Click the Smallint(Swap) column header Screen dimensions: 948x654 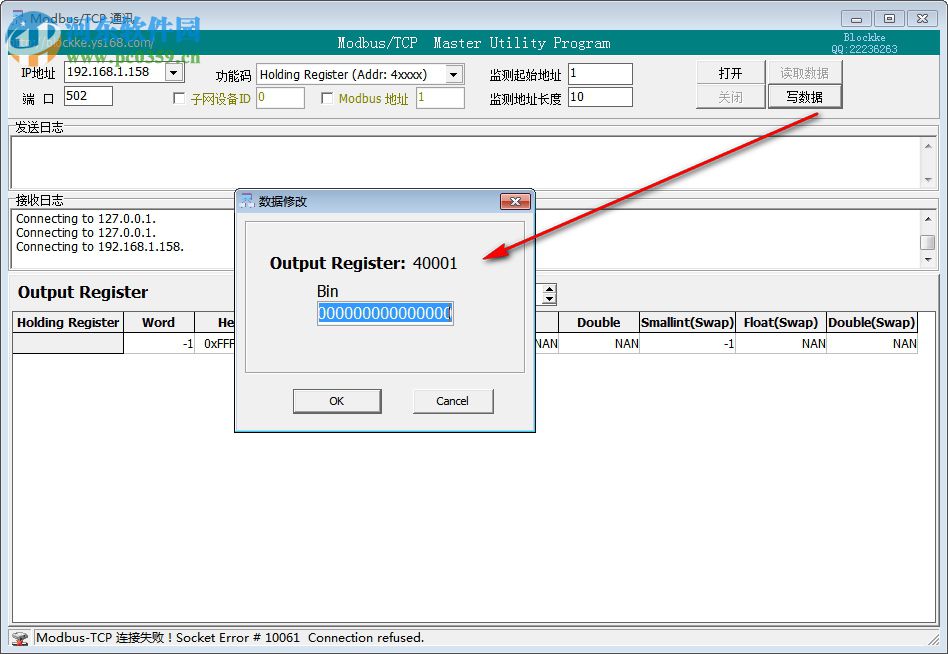(x=687, y=322)
